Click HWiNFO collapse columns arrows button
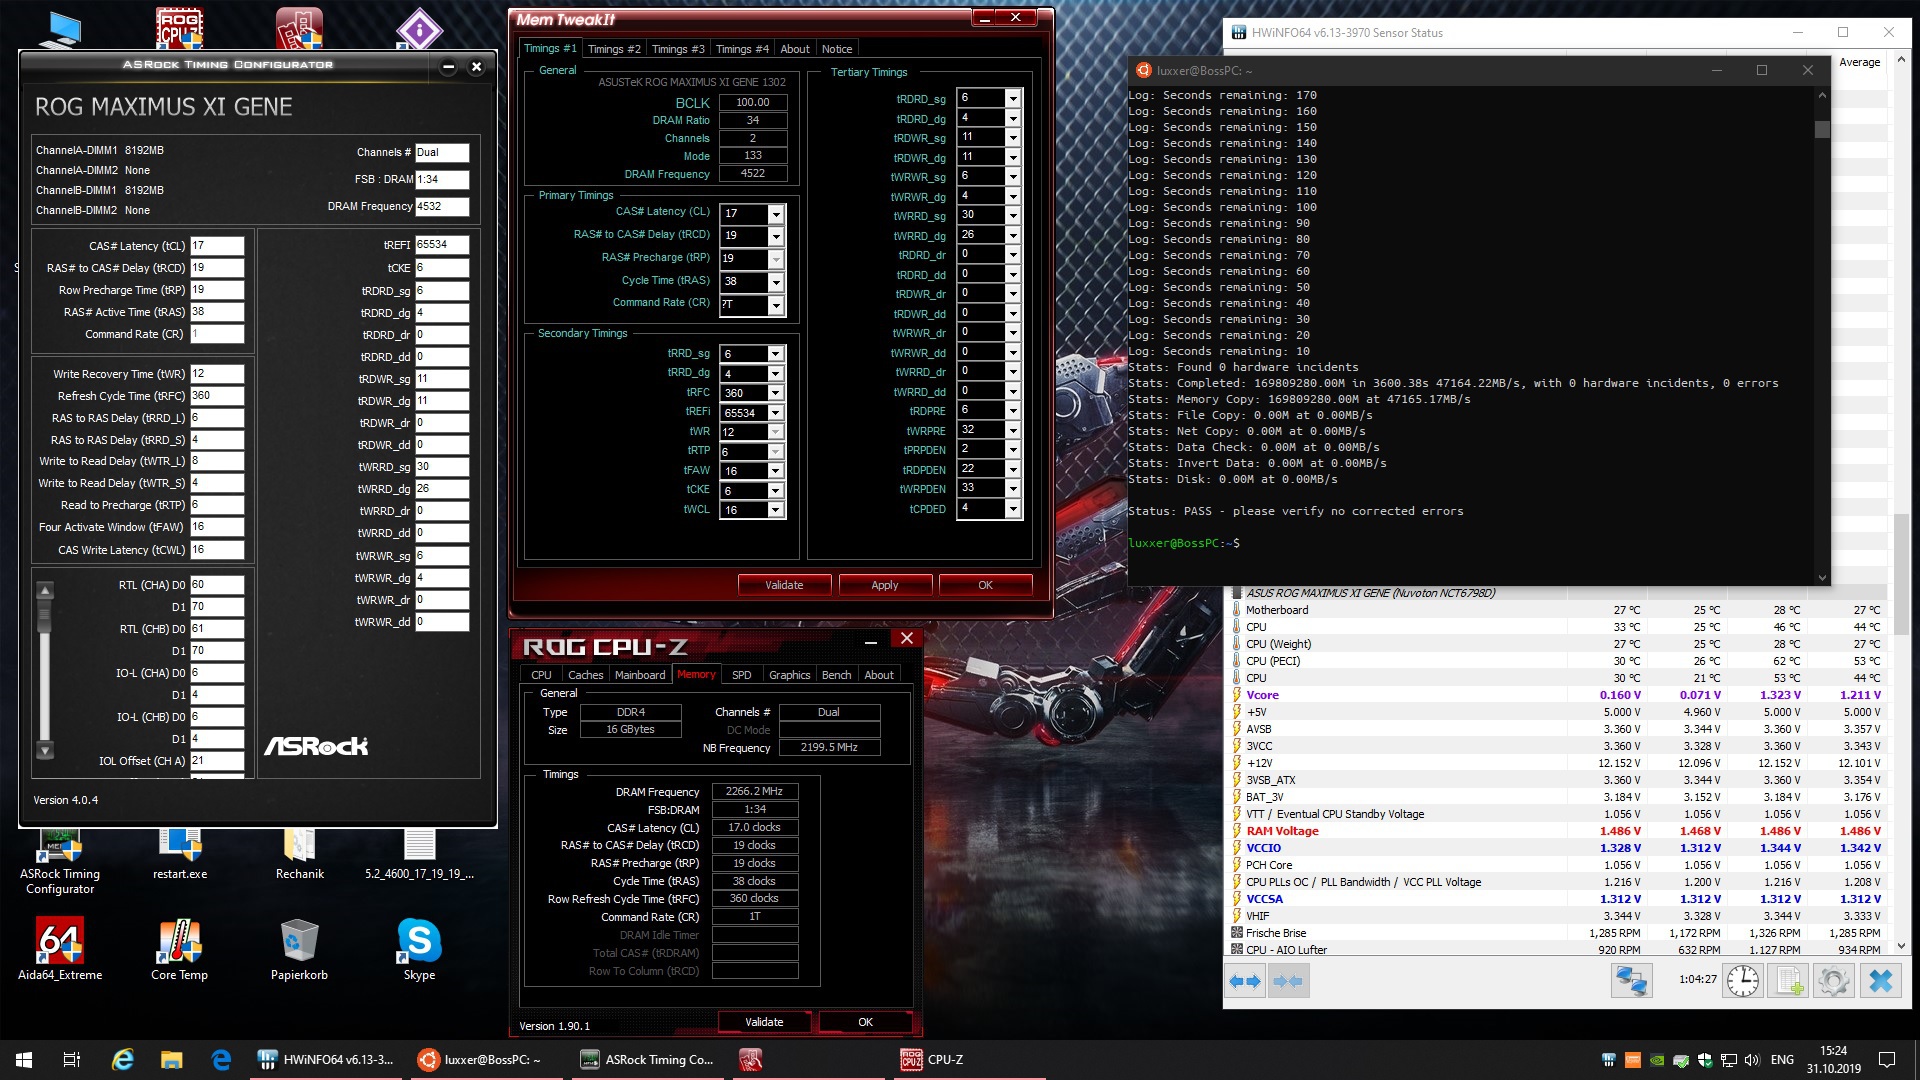1920x1080 pixels. (1288, 981)
